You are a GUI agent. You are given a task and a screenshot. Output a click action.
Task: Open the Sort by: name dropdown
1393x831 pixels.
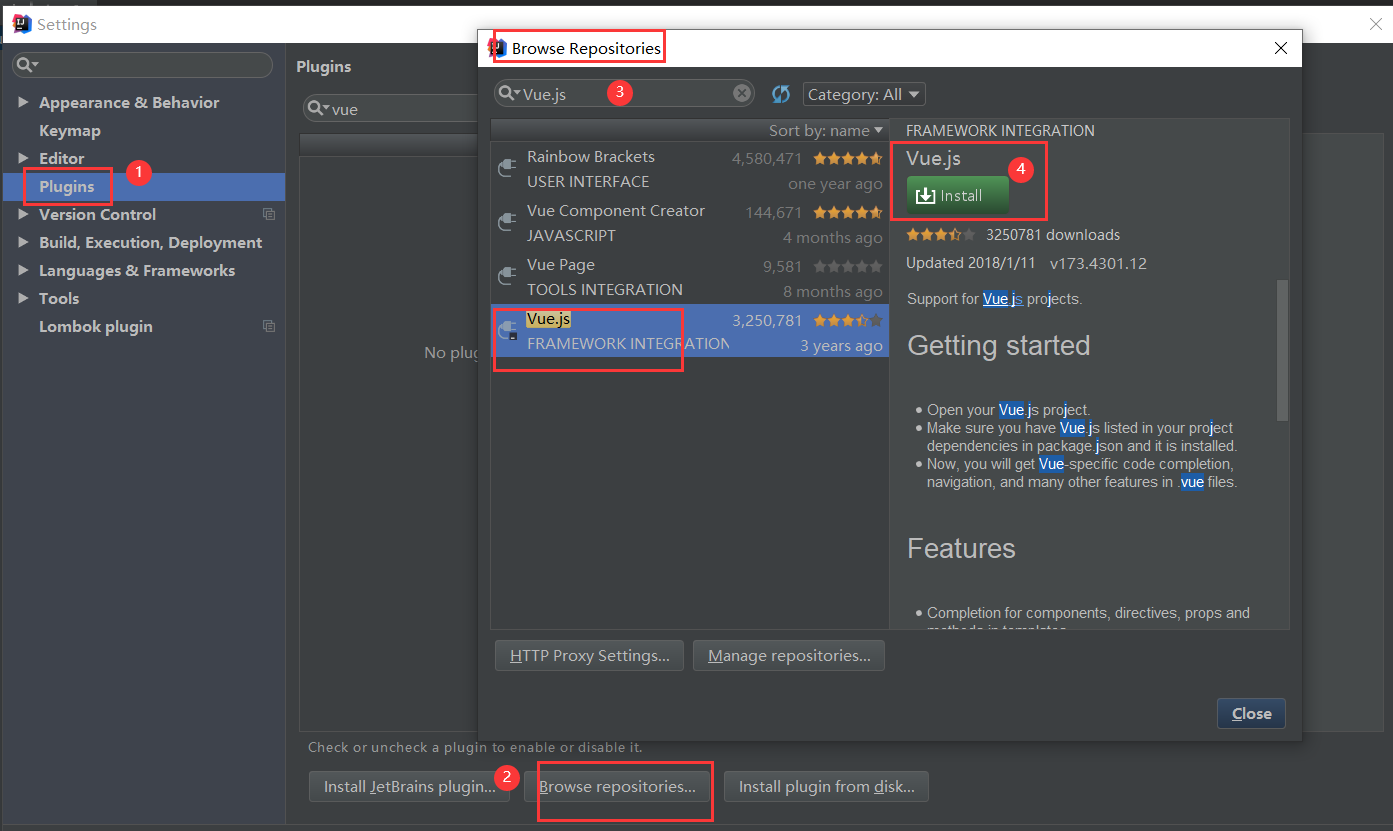tap(826, 130)
